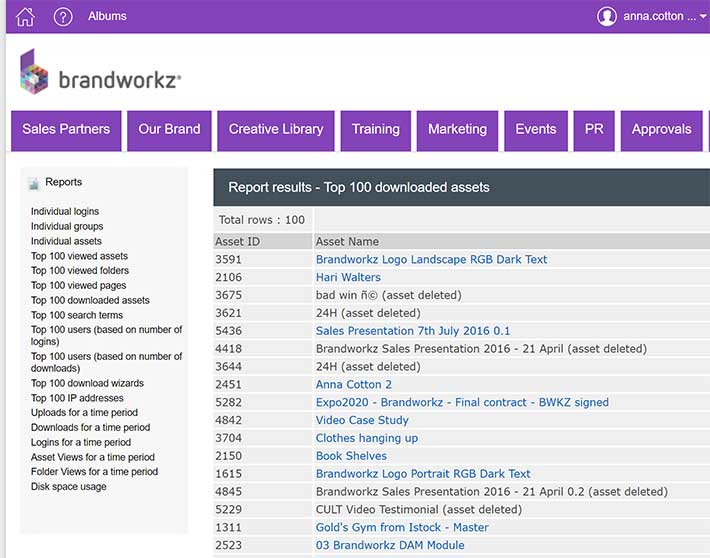Open the Sales Partners tab
The image size is (710, 558).
[66, 130]
